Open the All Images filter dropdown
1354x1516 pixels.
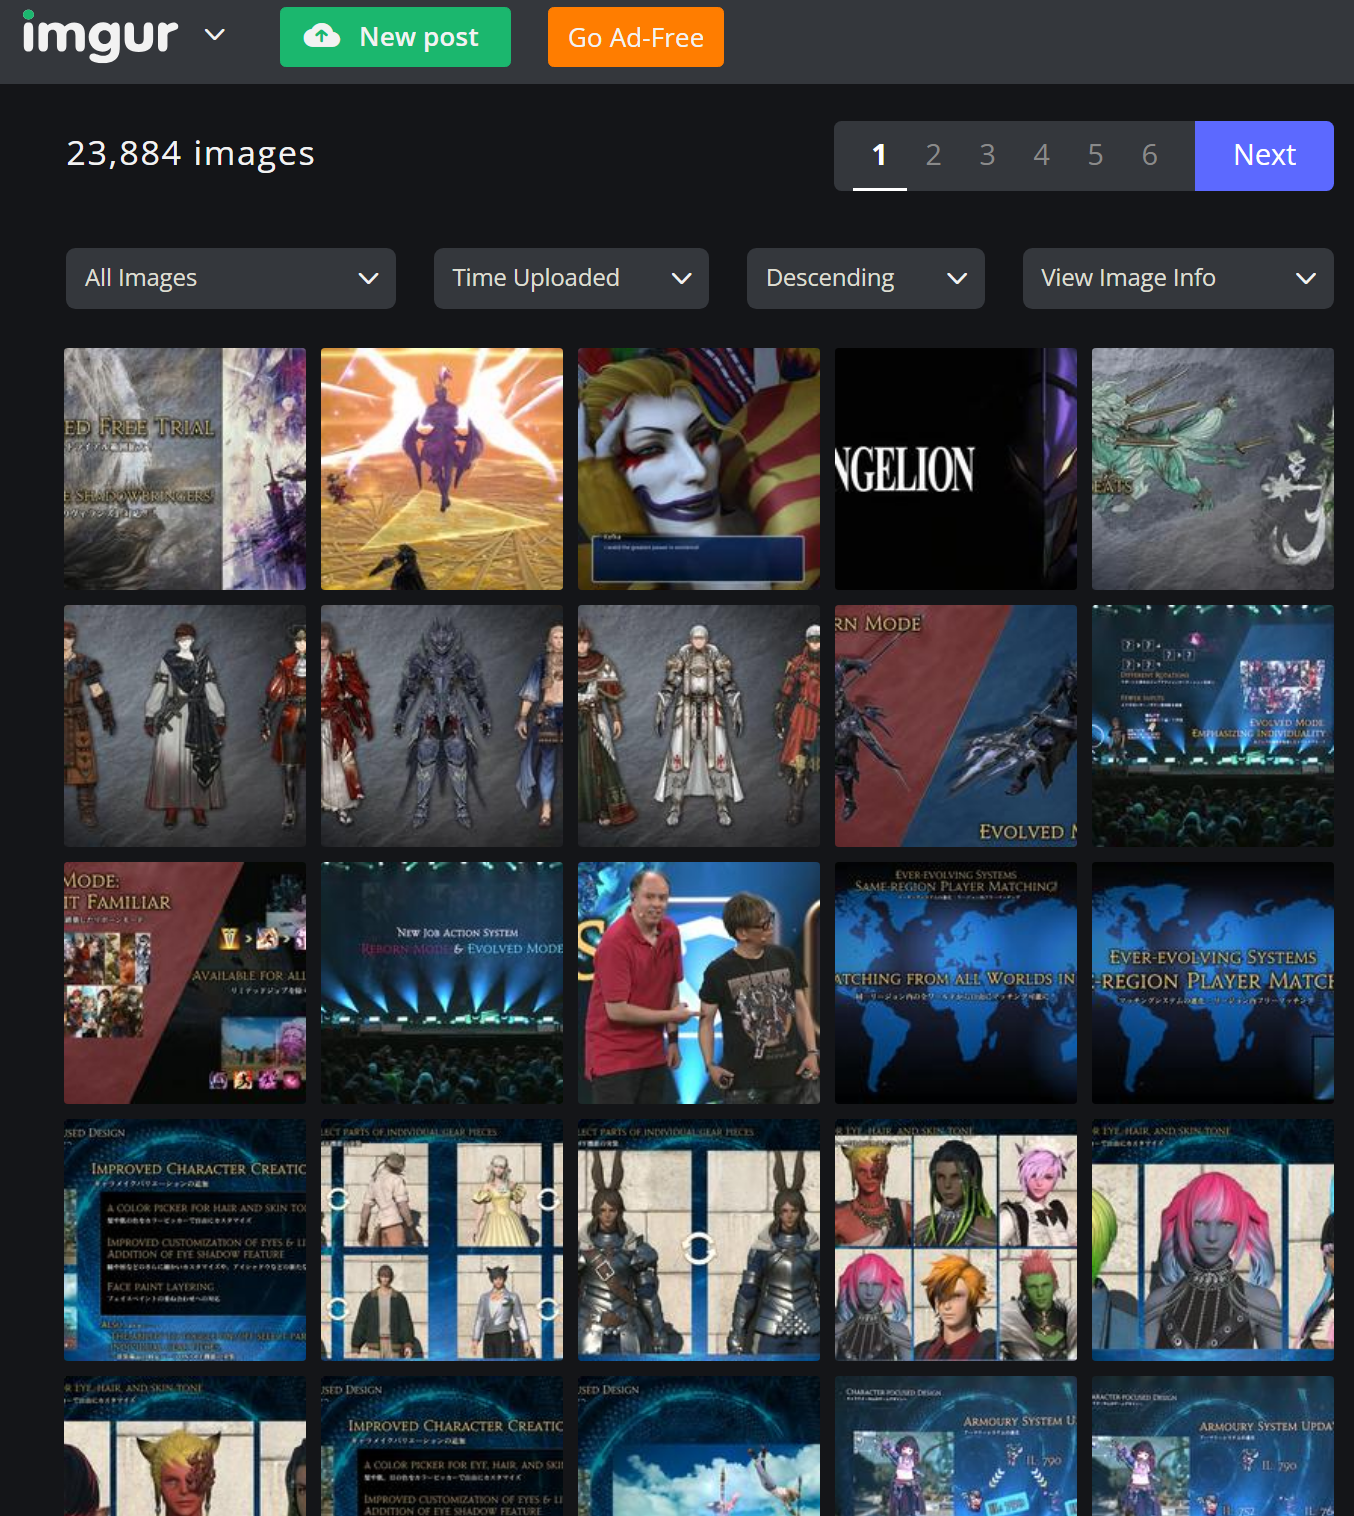231,278
